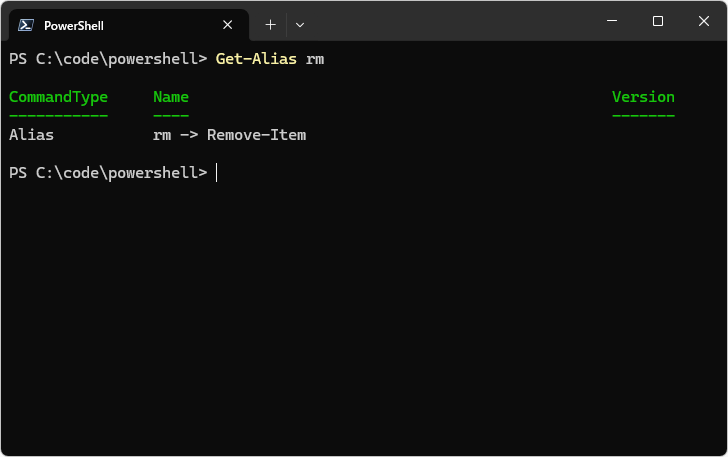The image size is (728, 457).
Task: Click the empty title bar drag area
Action: (450, 21)
